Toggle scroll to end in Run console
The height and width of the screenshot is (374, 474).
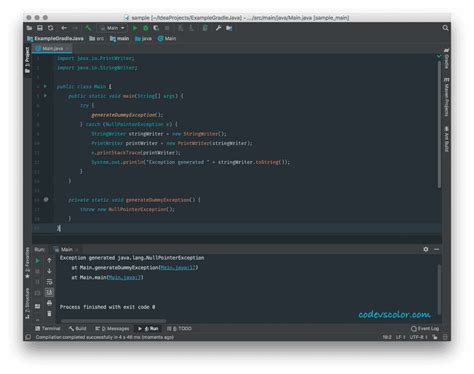[x=49, y=293]
